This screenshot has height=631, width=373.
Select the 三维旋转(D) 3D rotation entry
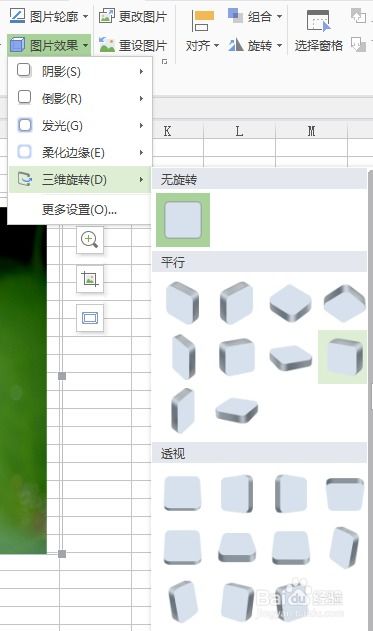click(80, 179)
